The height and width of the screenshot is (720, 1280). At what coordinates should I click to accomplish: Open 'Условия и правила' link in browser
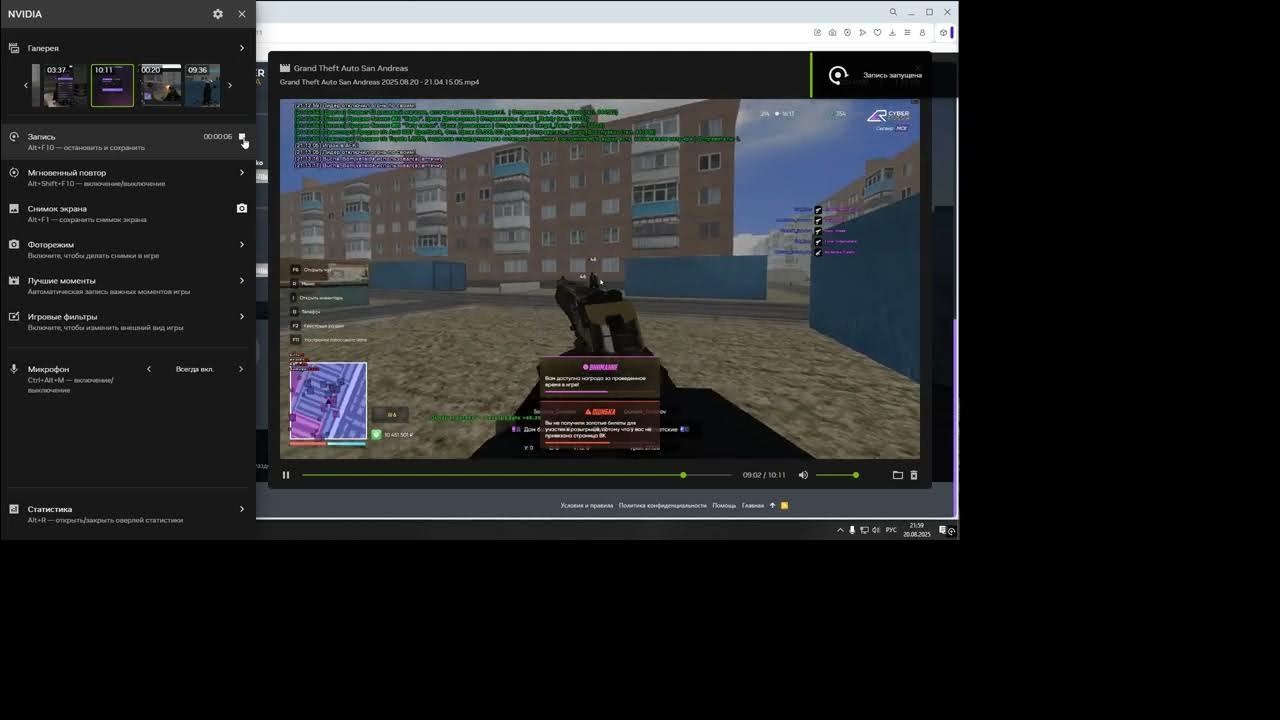coord(587,505)
